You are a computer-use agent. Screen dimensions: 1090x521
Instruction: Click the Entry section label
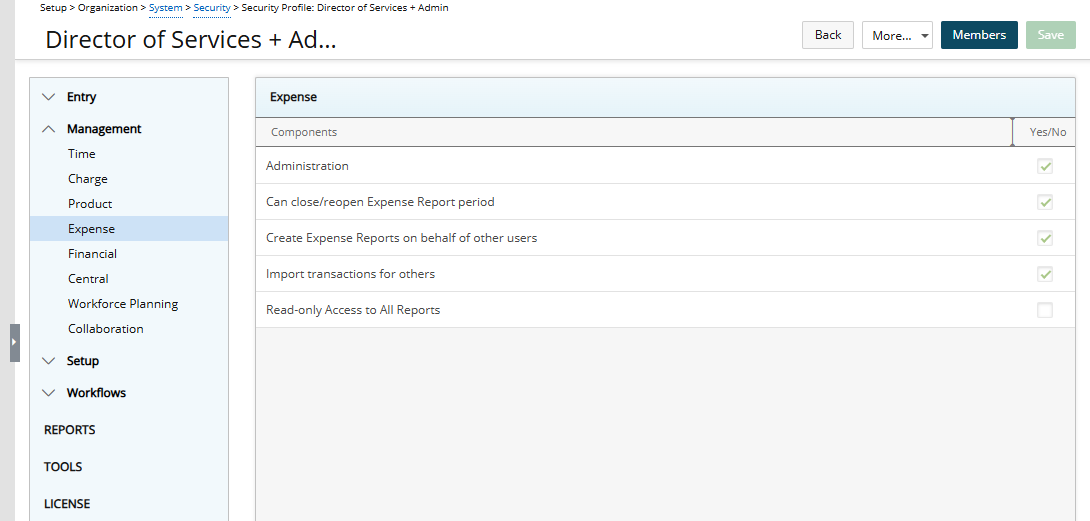pyautogui.click(x=81, y=97)
